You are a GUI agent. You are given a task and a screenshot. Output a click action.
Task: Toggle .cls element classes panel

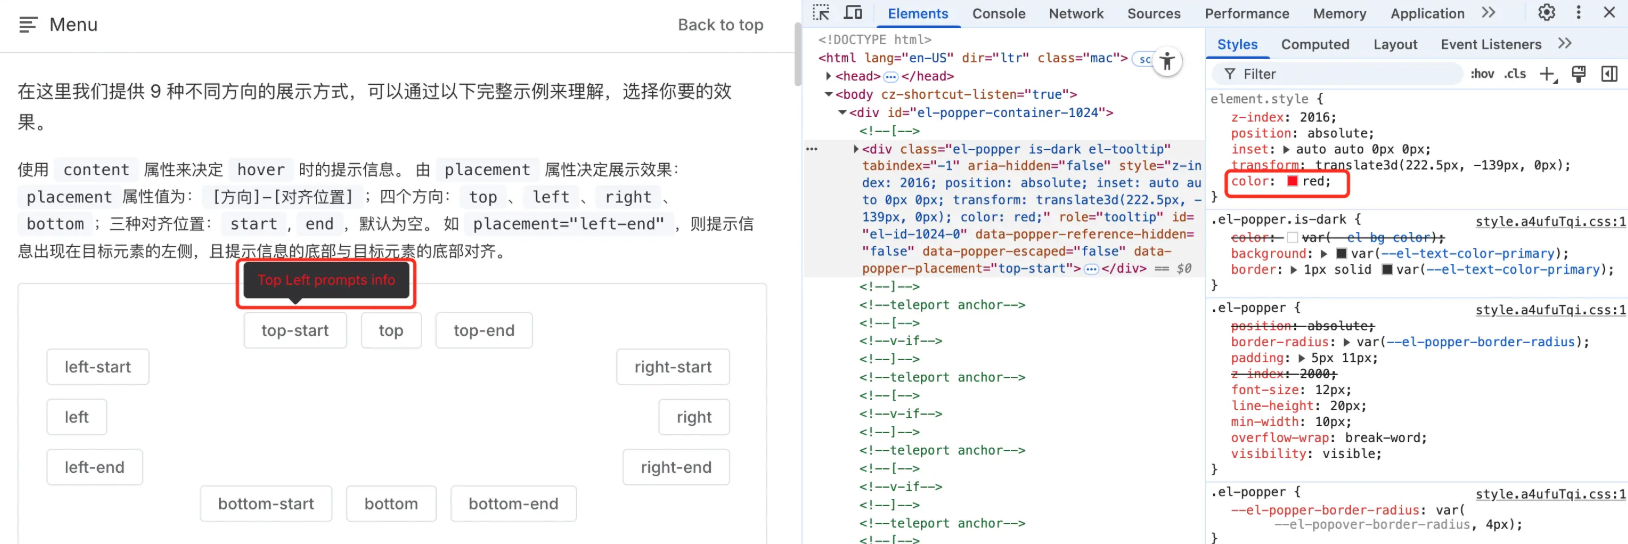pos(1515,74)
